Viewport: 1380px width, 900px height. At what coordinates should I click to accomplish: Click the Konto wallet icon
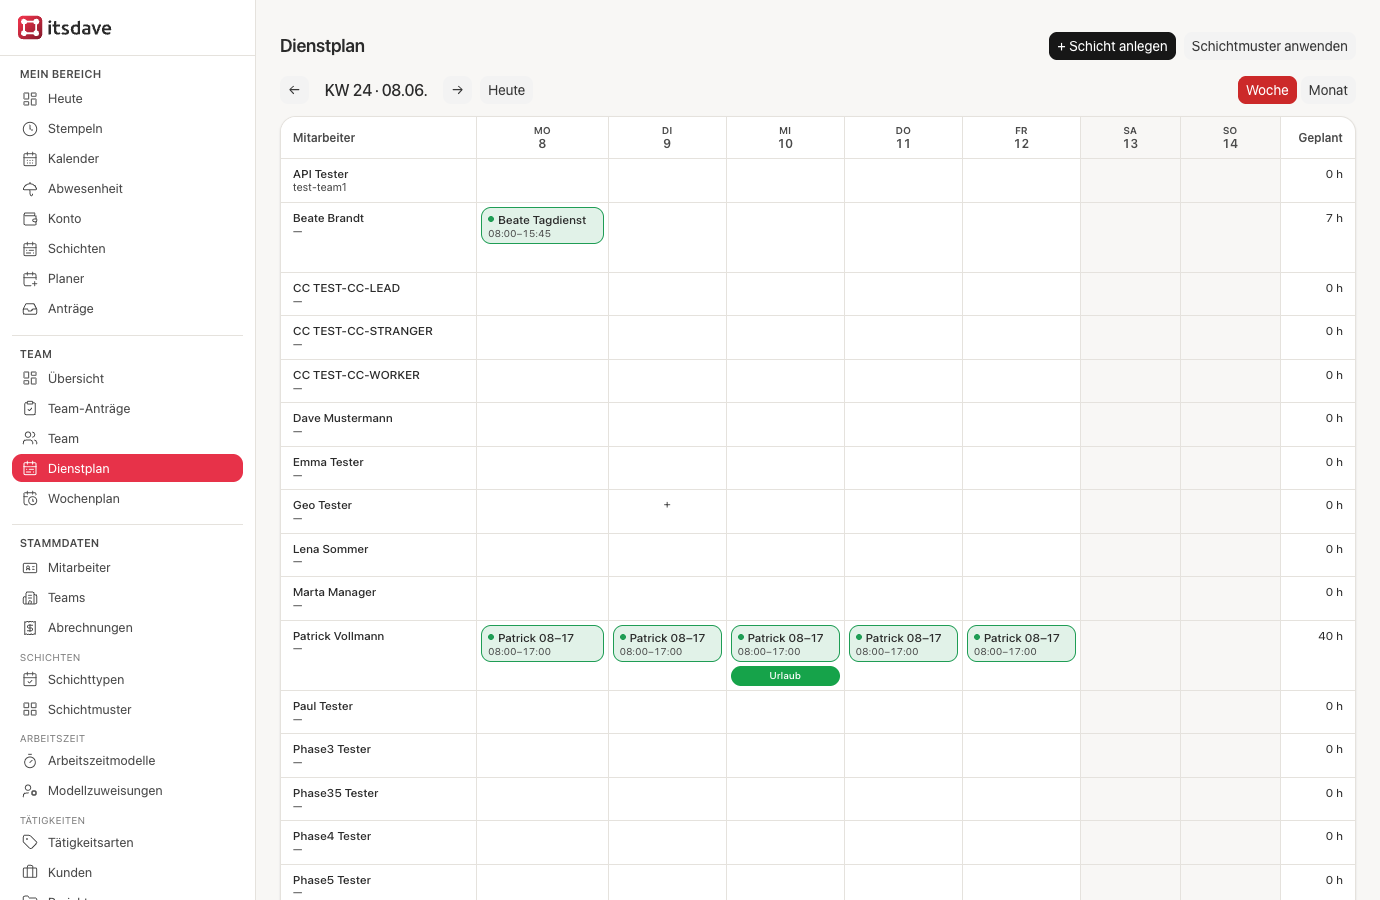(x=30, y=219)
